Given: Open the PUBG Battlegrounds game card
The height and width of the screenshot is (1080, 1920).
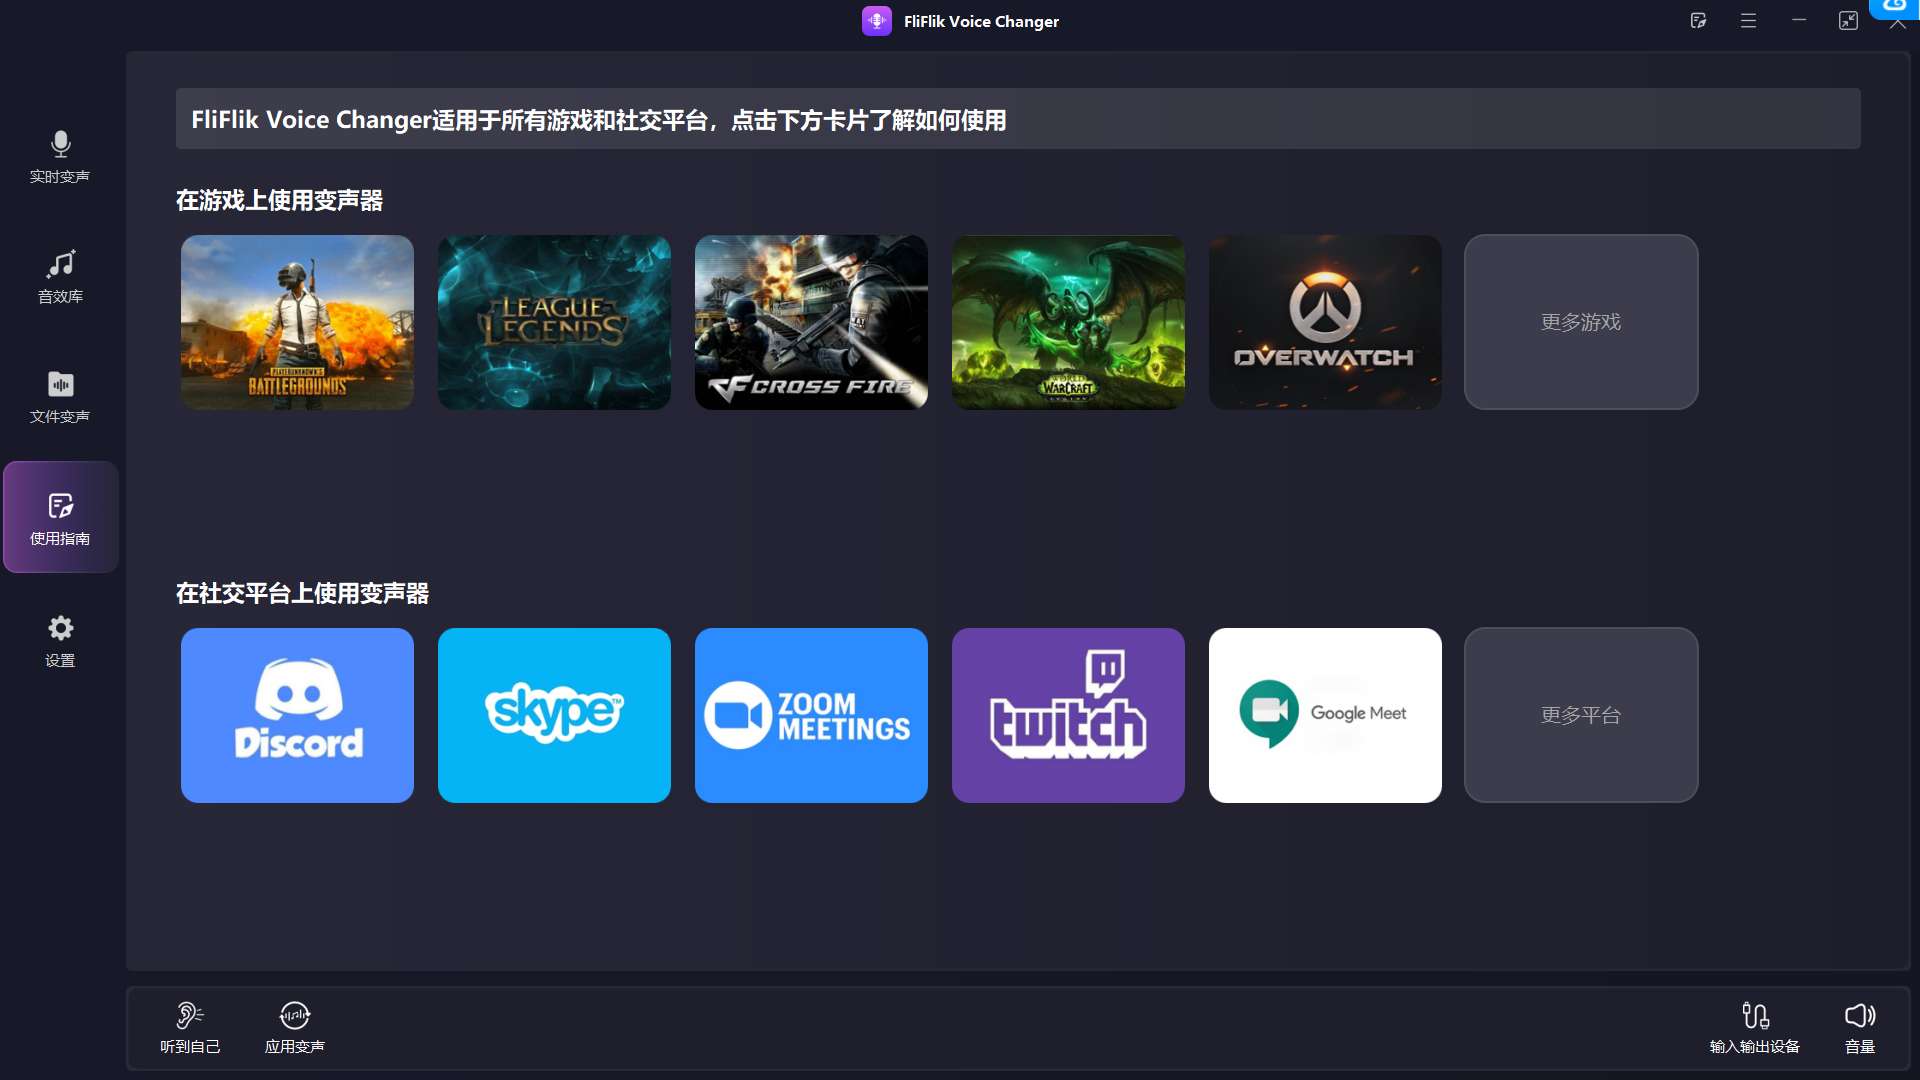Looking at the screenshot, I should [296, 322].
